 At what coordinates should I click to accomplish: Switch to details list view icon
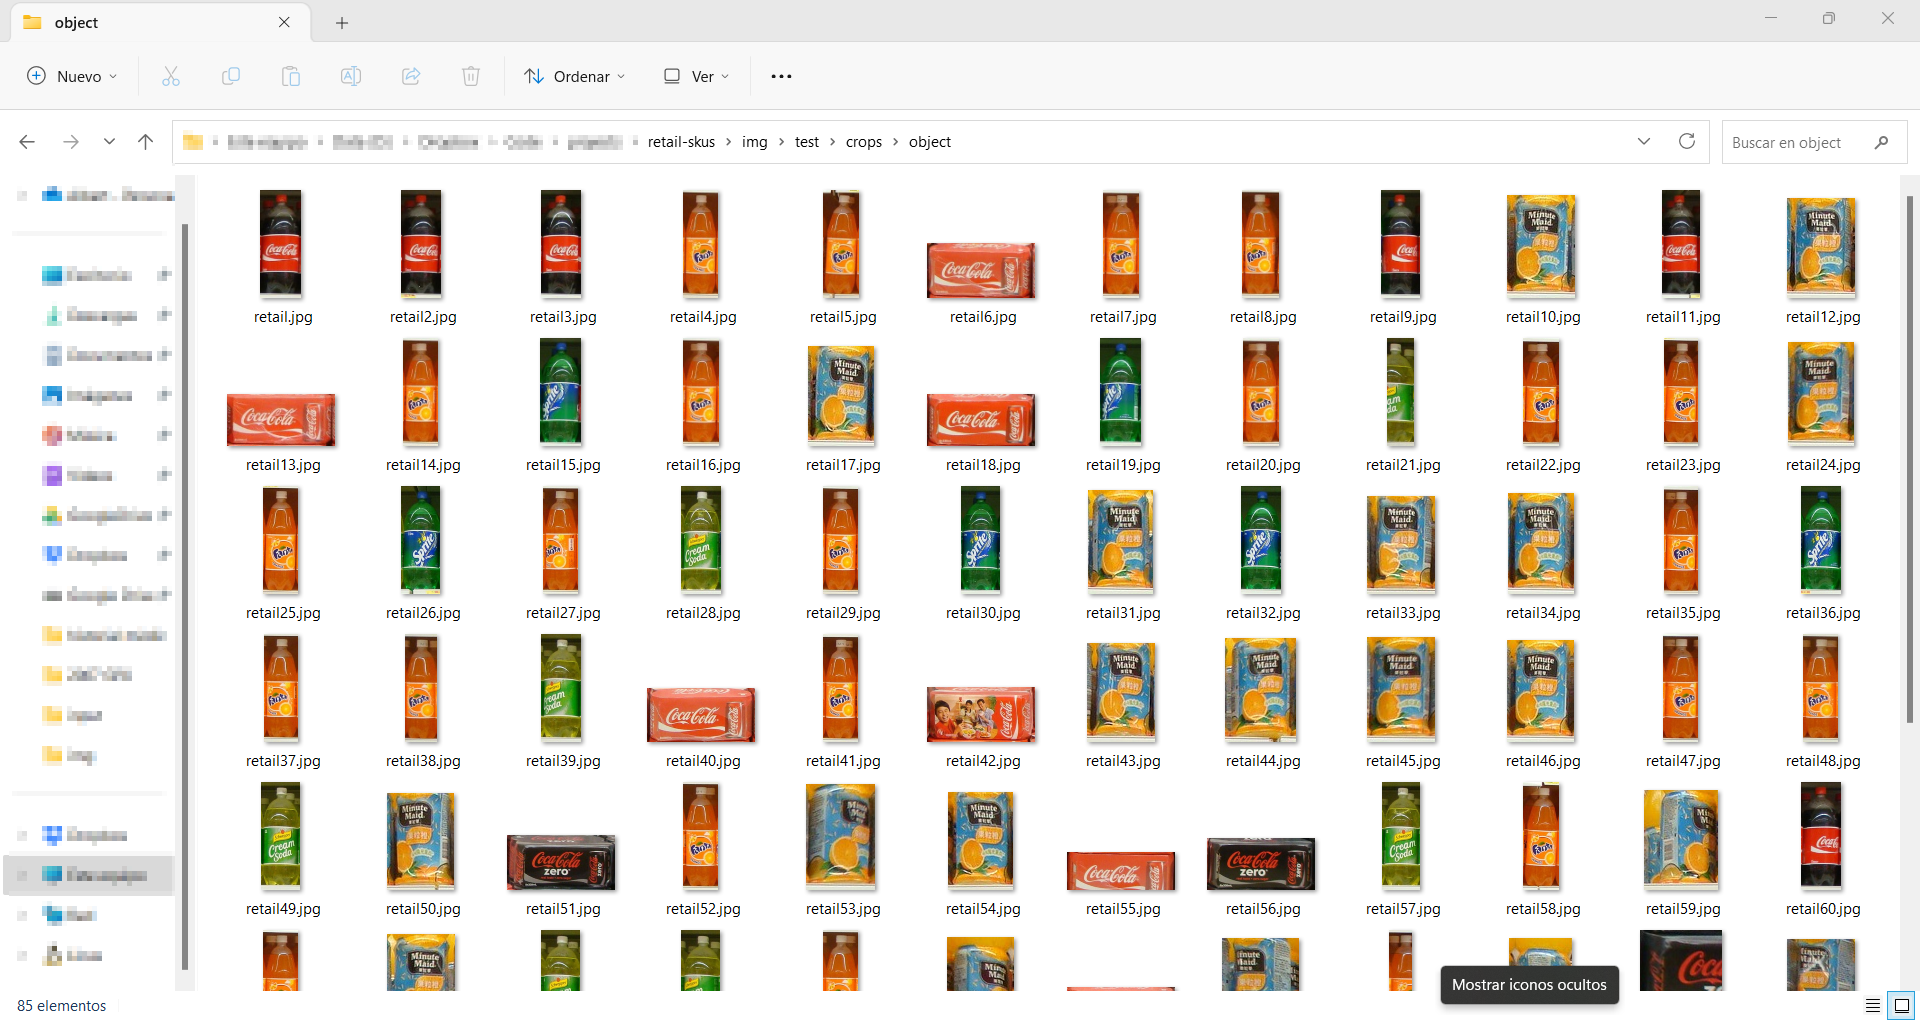[1872, 1005]
